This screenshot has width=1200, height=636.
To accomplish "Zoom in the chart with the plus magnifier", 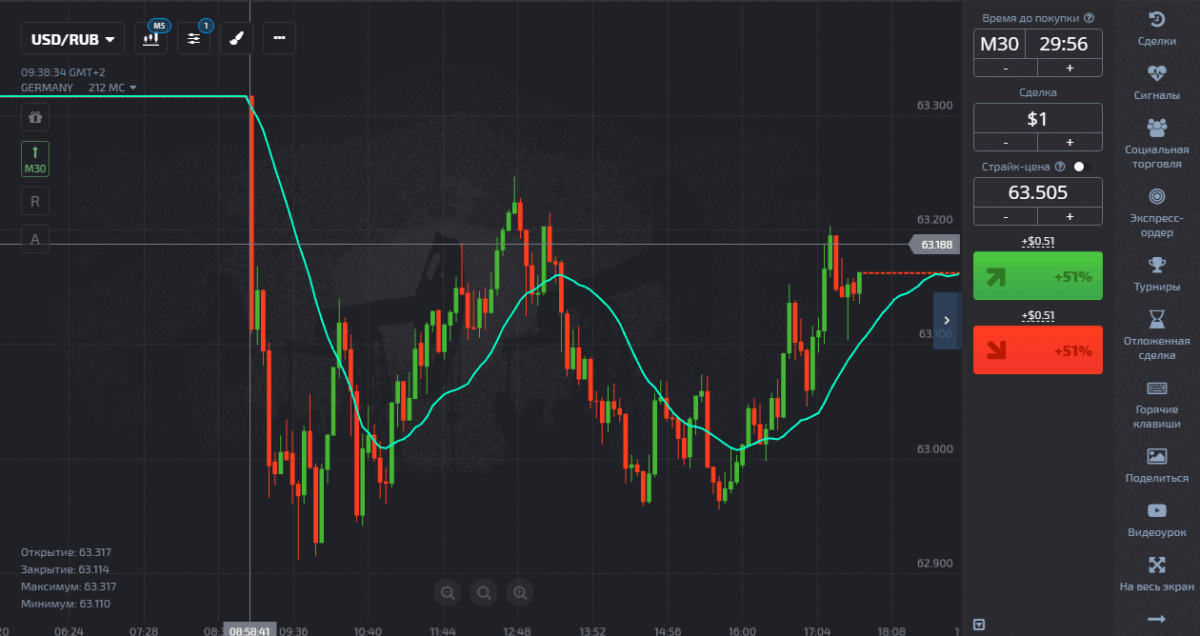I will [x=519, y=593].
